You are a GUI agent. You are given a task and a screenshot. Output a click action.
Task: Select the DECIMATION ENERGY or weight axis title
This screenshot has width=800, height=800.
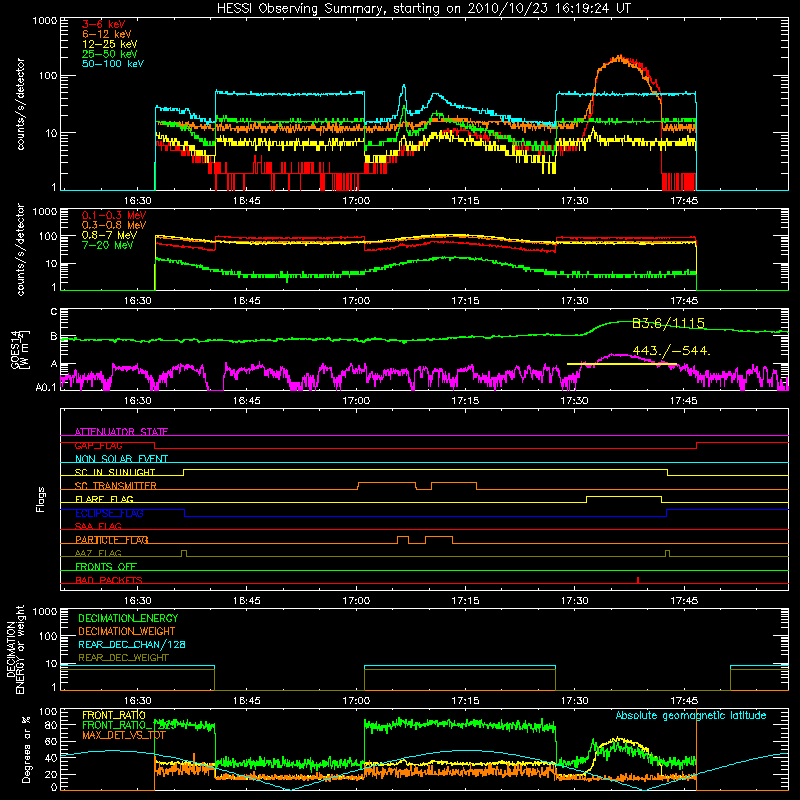(15, 649)
